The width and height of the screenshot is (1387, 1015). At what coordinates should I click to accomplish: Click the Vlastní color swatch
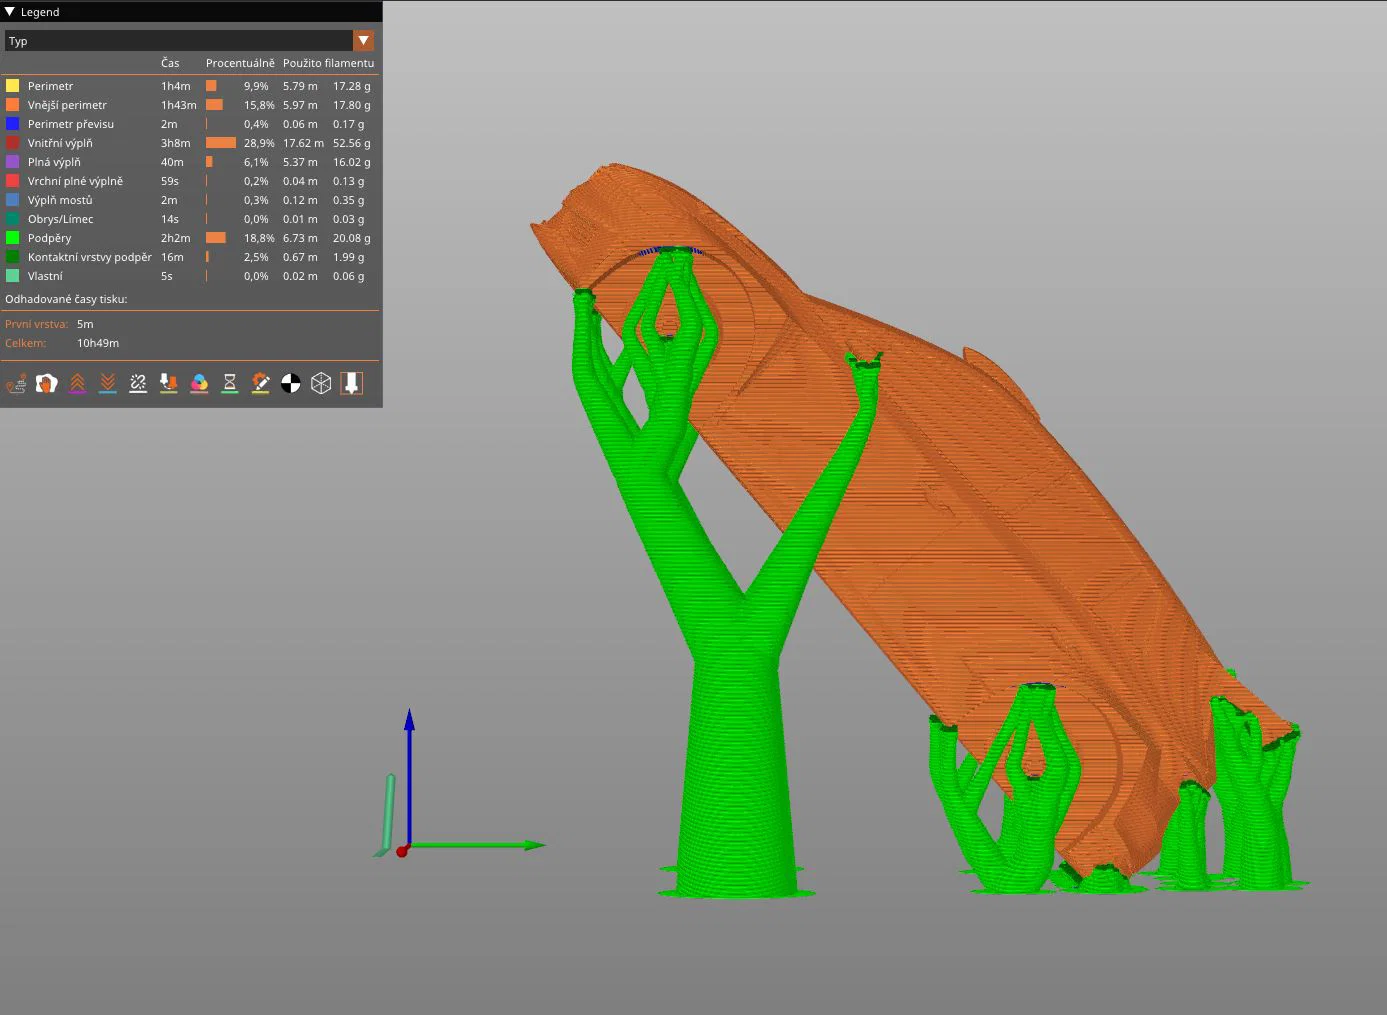13,276
